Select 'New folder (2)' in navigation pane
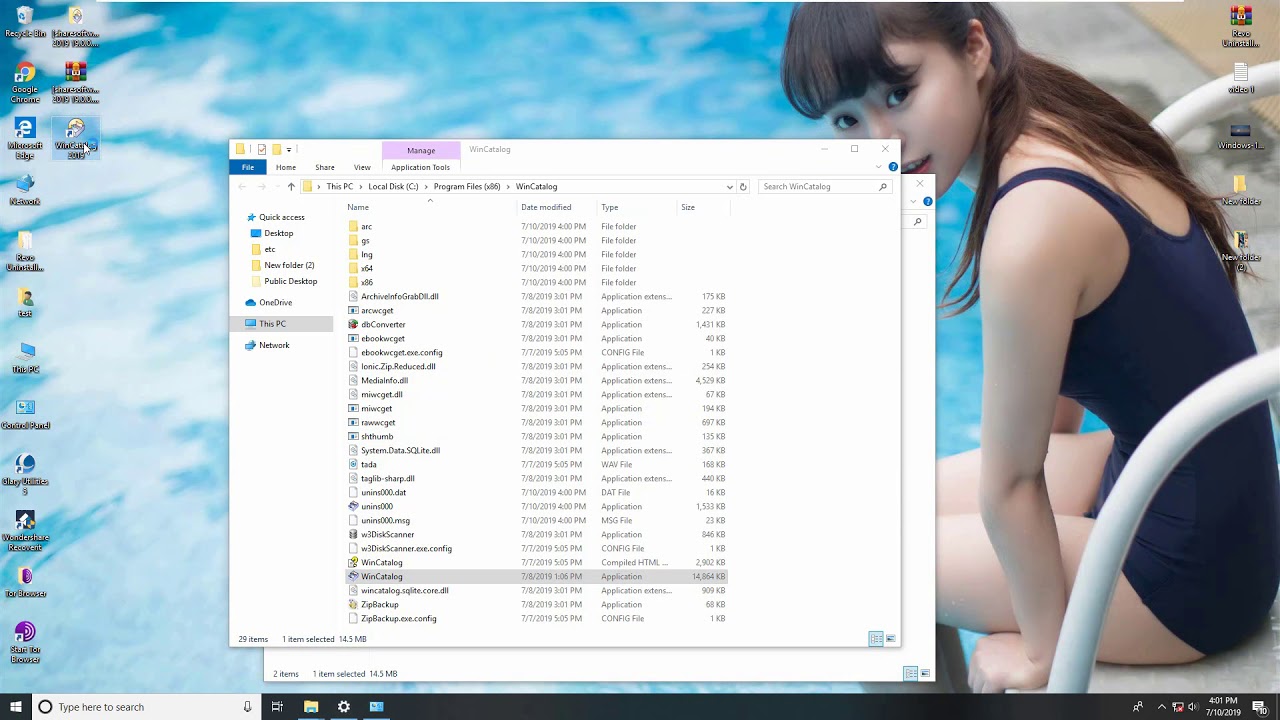The image size is (1280, 720). click(x=289, y=265)
